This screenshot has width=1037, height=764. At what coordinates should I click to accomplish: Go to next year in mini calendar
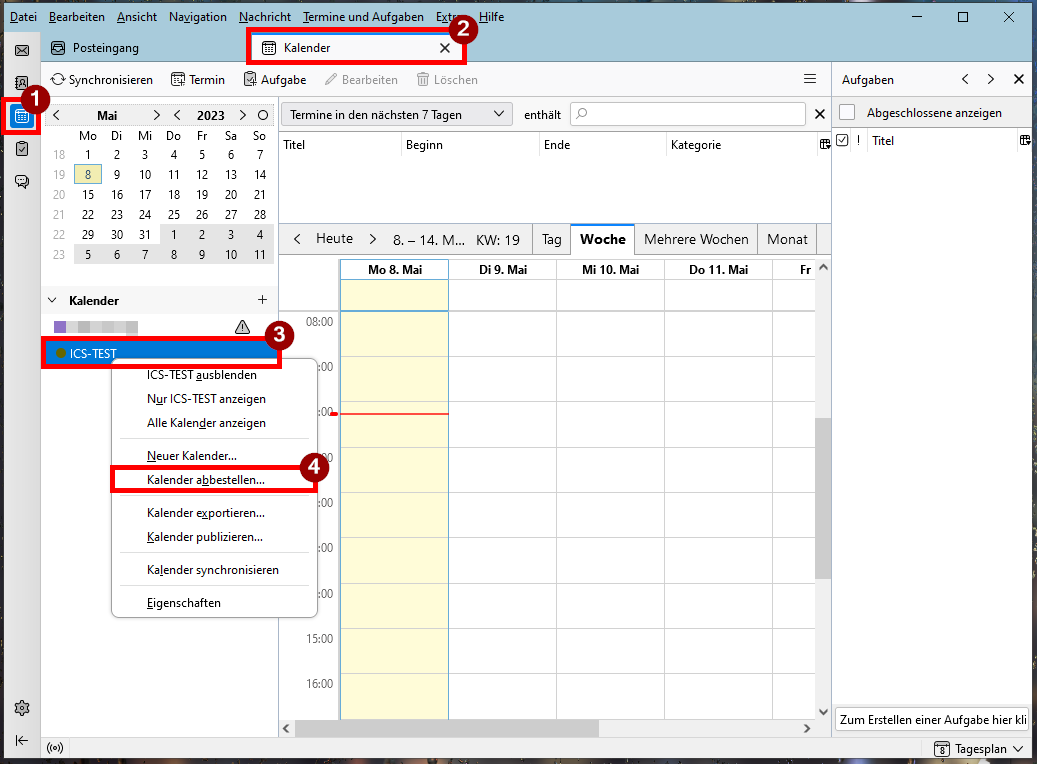click(243, 115)
